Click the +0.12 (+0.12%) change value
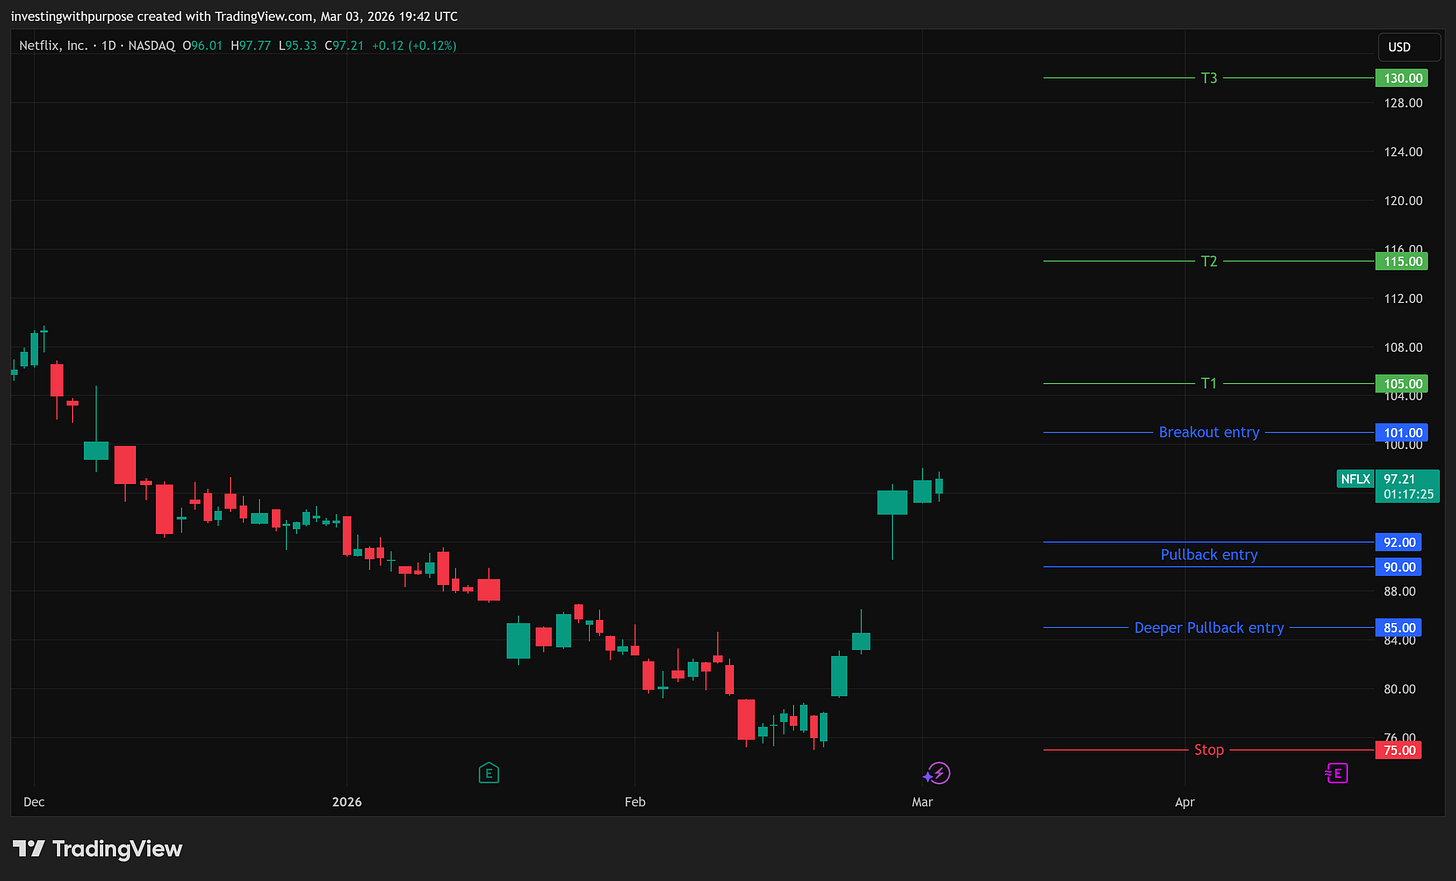Screen dimensions: 1456x881 (x=414, y=46)
